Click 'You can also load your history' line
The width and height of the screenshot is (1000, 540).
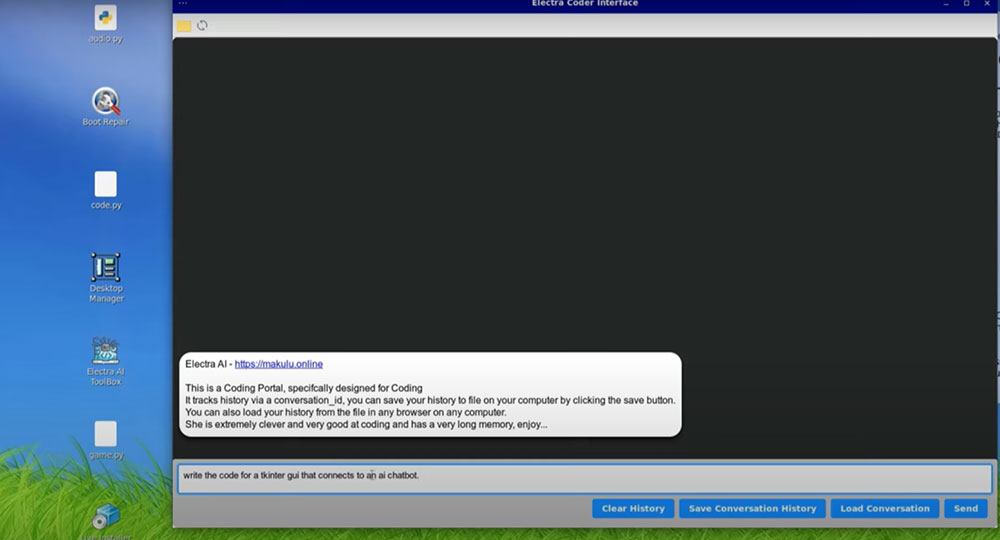coord(346,412)
